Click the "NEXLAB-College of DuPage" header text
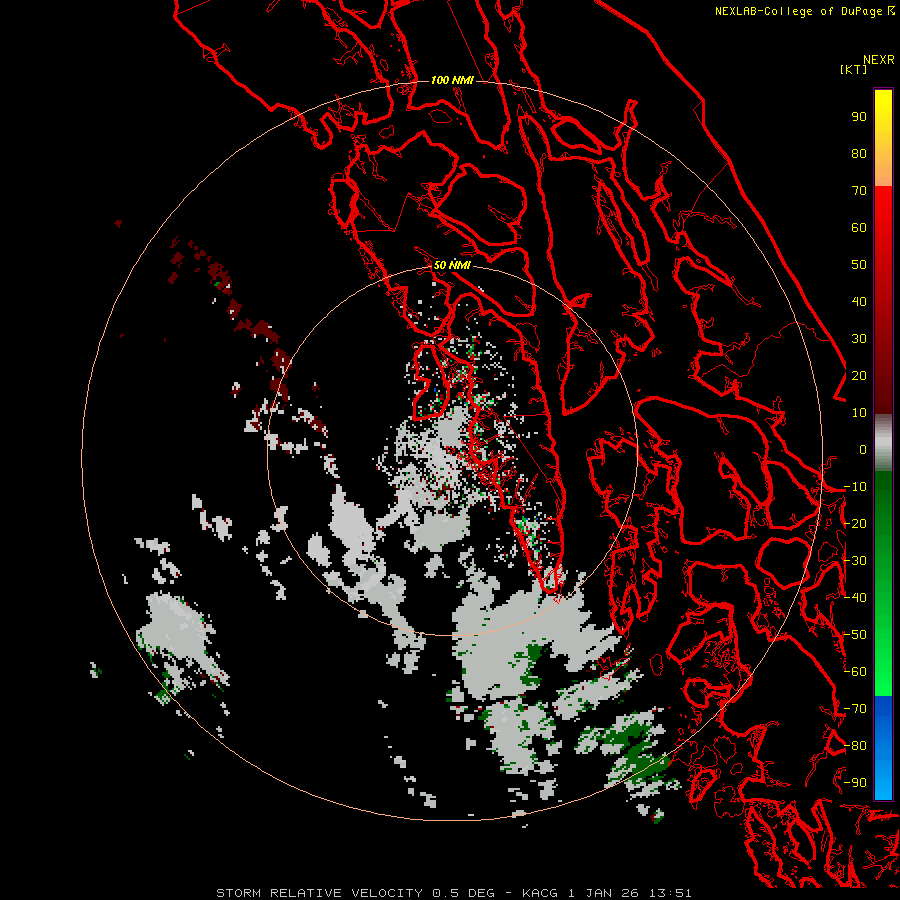 (x=800, y=11)
